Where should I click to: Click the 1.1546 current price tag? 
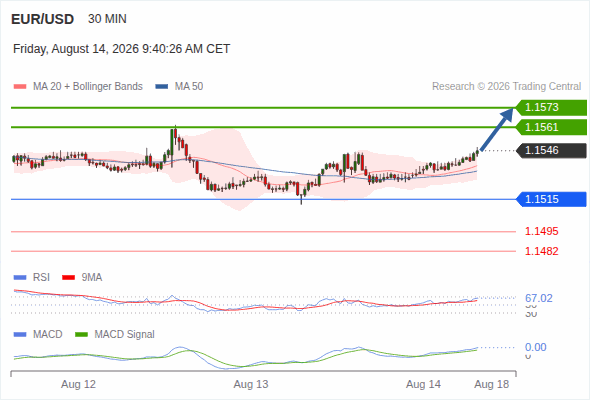[x=551, y=151]
